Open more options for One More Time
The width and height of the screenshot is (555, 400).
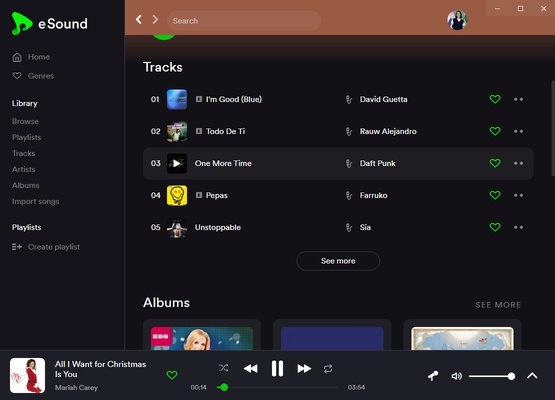tap(519, 163)
